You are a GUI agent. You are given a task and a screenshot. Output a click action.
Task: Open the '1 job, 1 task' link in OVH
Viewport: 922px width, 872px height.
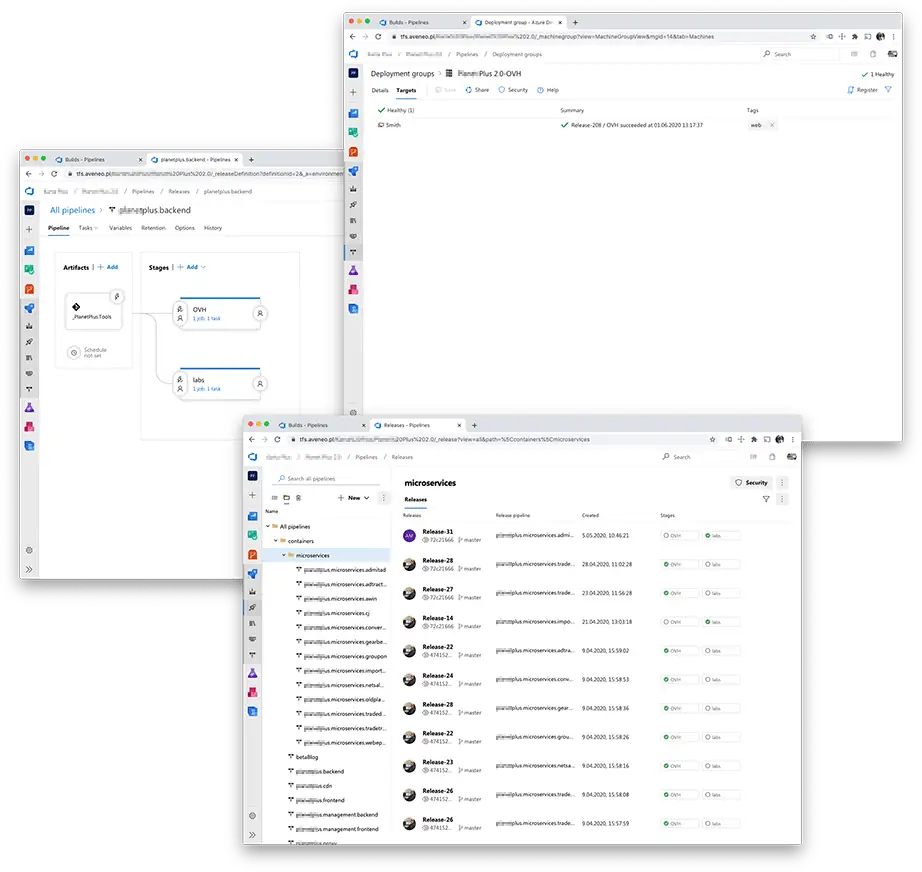point(207,319)
